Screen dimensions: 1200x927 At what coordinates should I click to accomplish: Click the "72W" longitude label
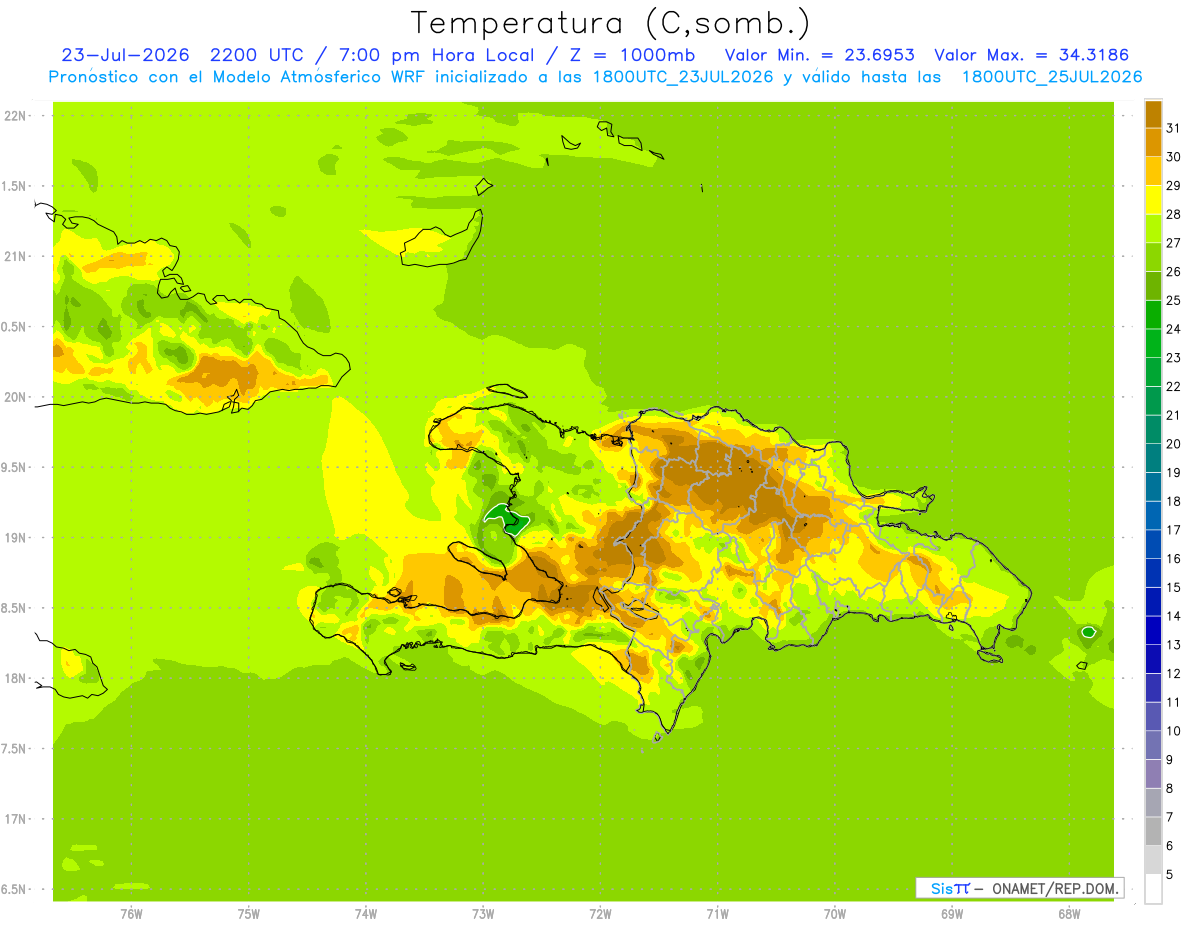tap(600, 914)
